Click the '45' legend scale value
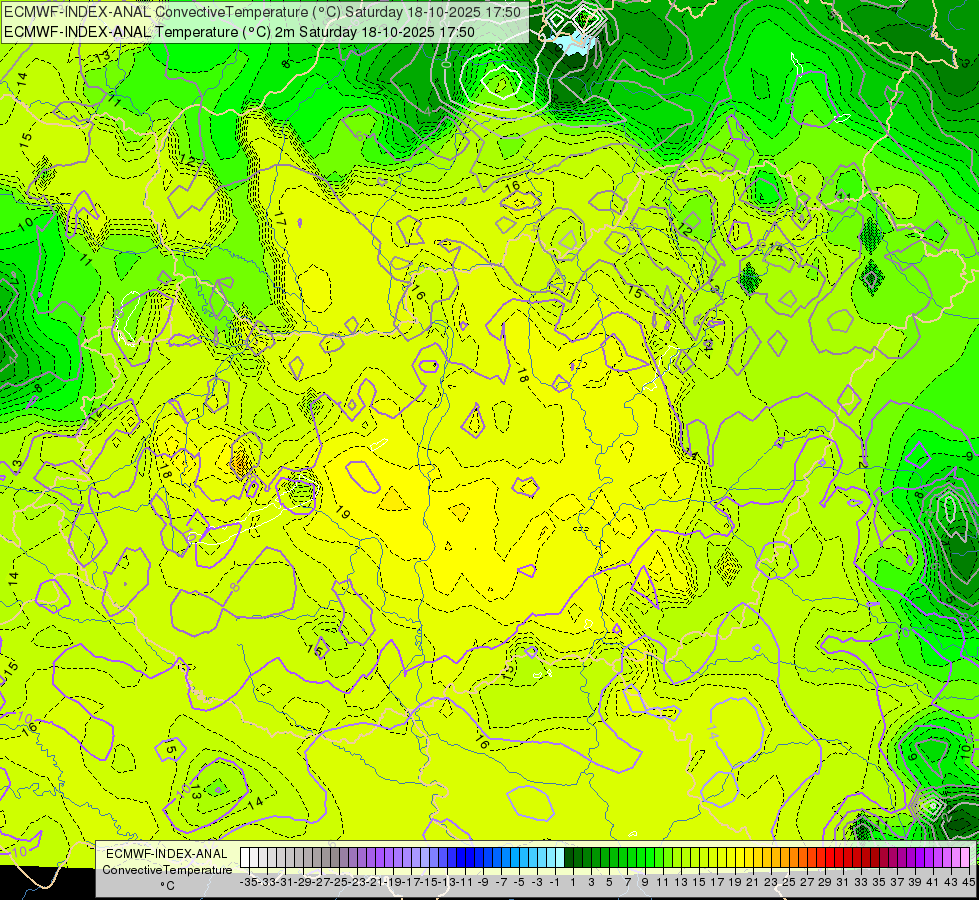Viewport: 979px width, 900px height. point(968,882)
